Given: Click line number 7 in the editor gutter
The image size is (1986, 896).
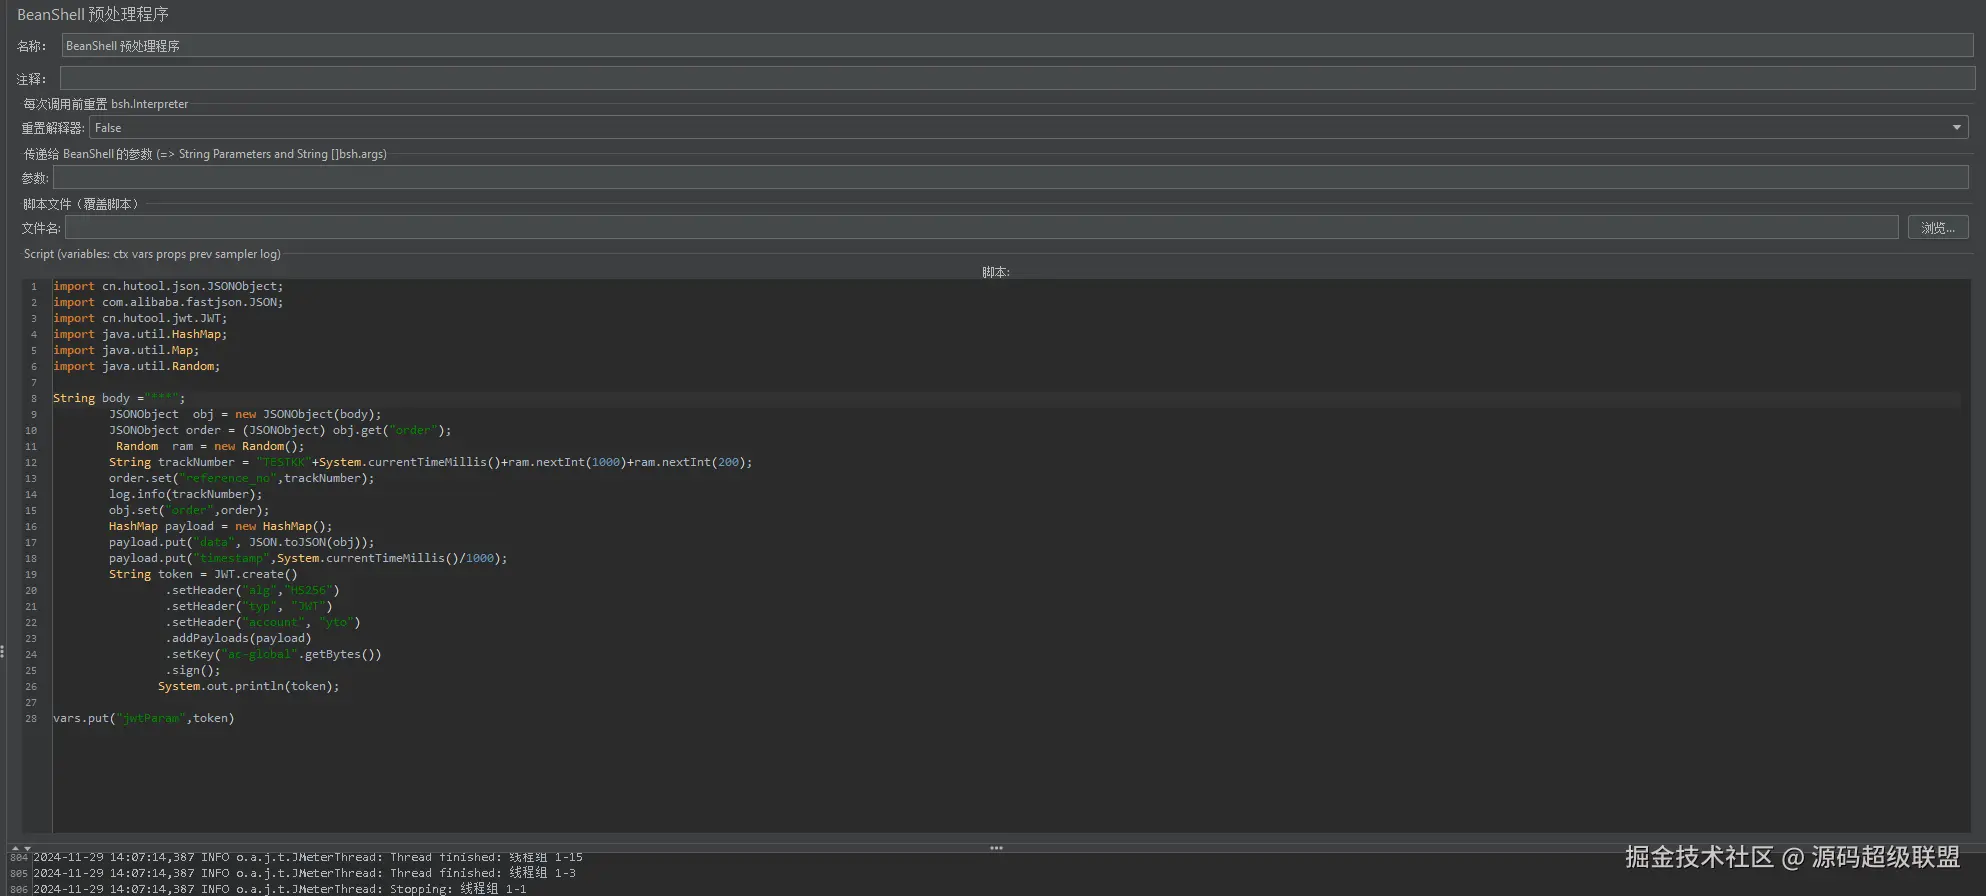Looking at the screenshot, I should [34, 382].
